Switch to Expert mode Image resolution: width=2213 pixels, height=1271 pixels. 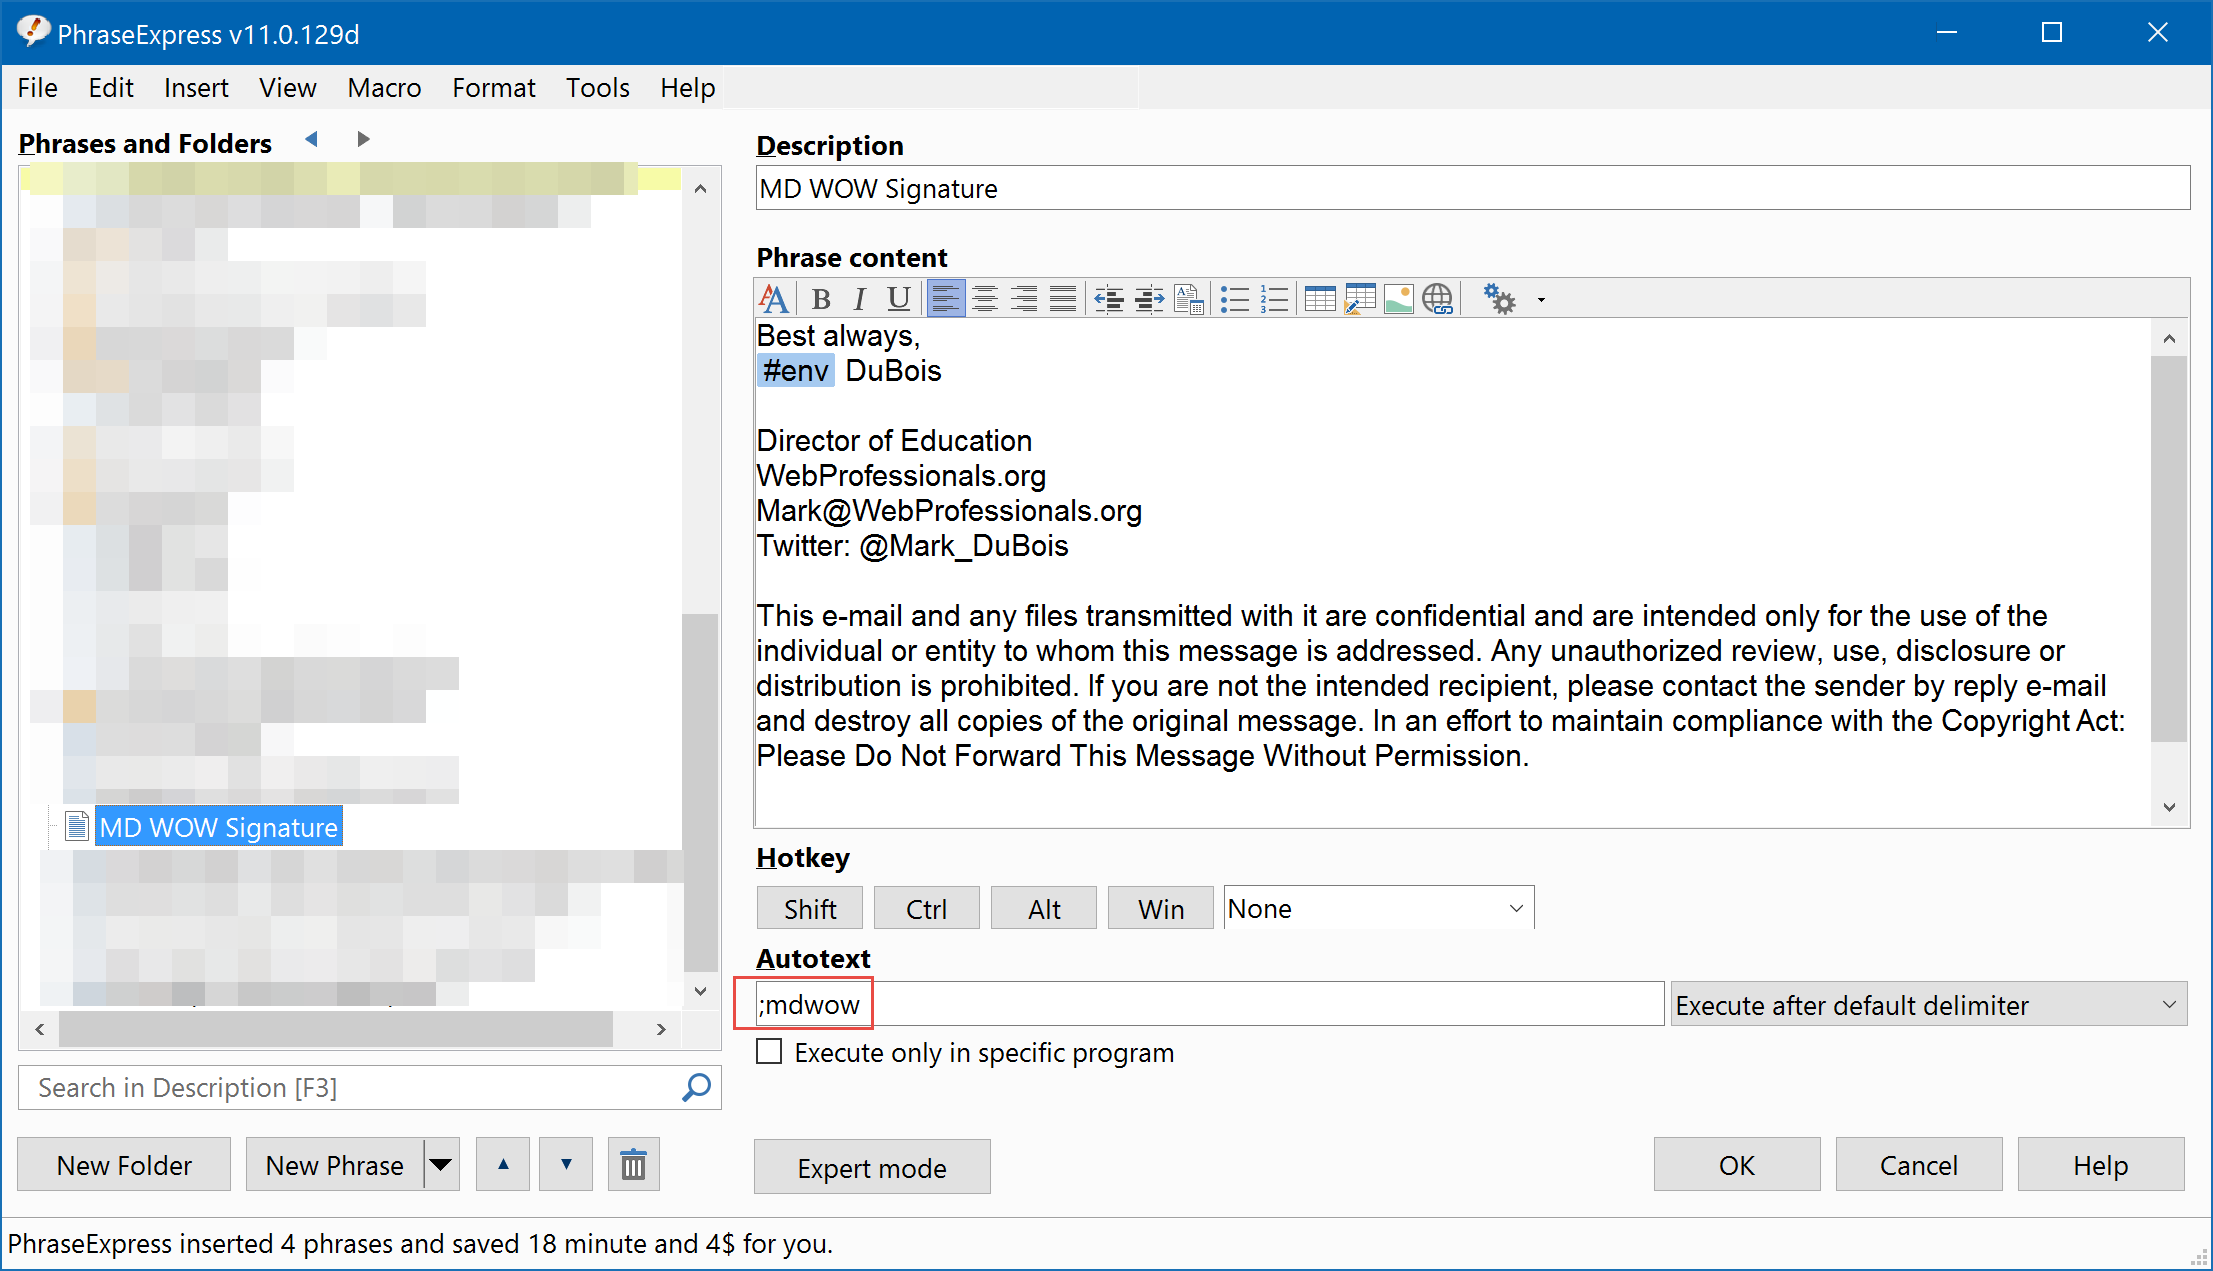coord(872,1167)
